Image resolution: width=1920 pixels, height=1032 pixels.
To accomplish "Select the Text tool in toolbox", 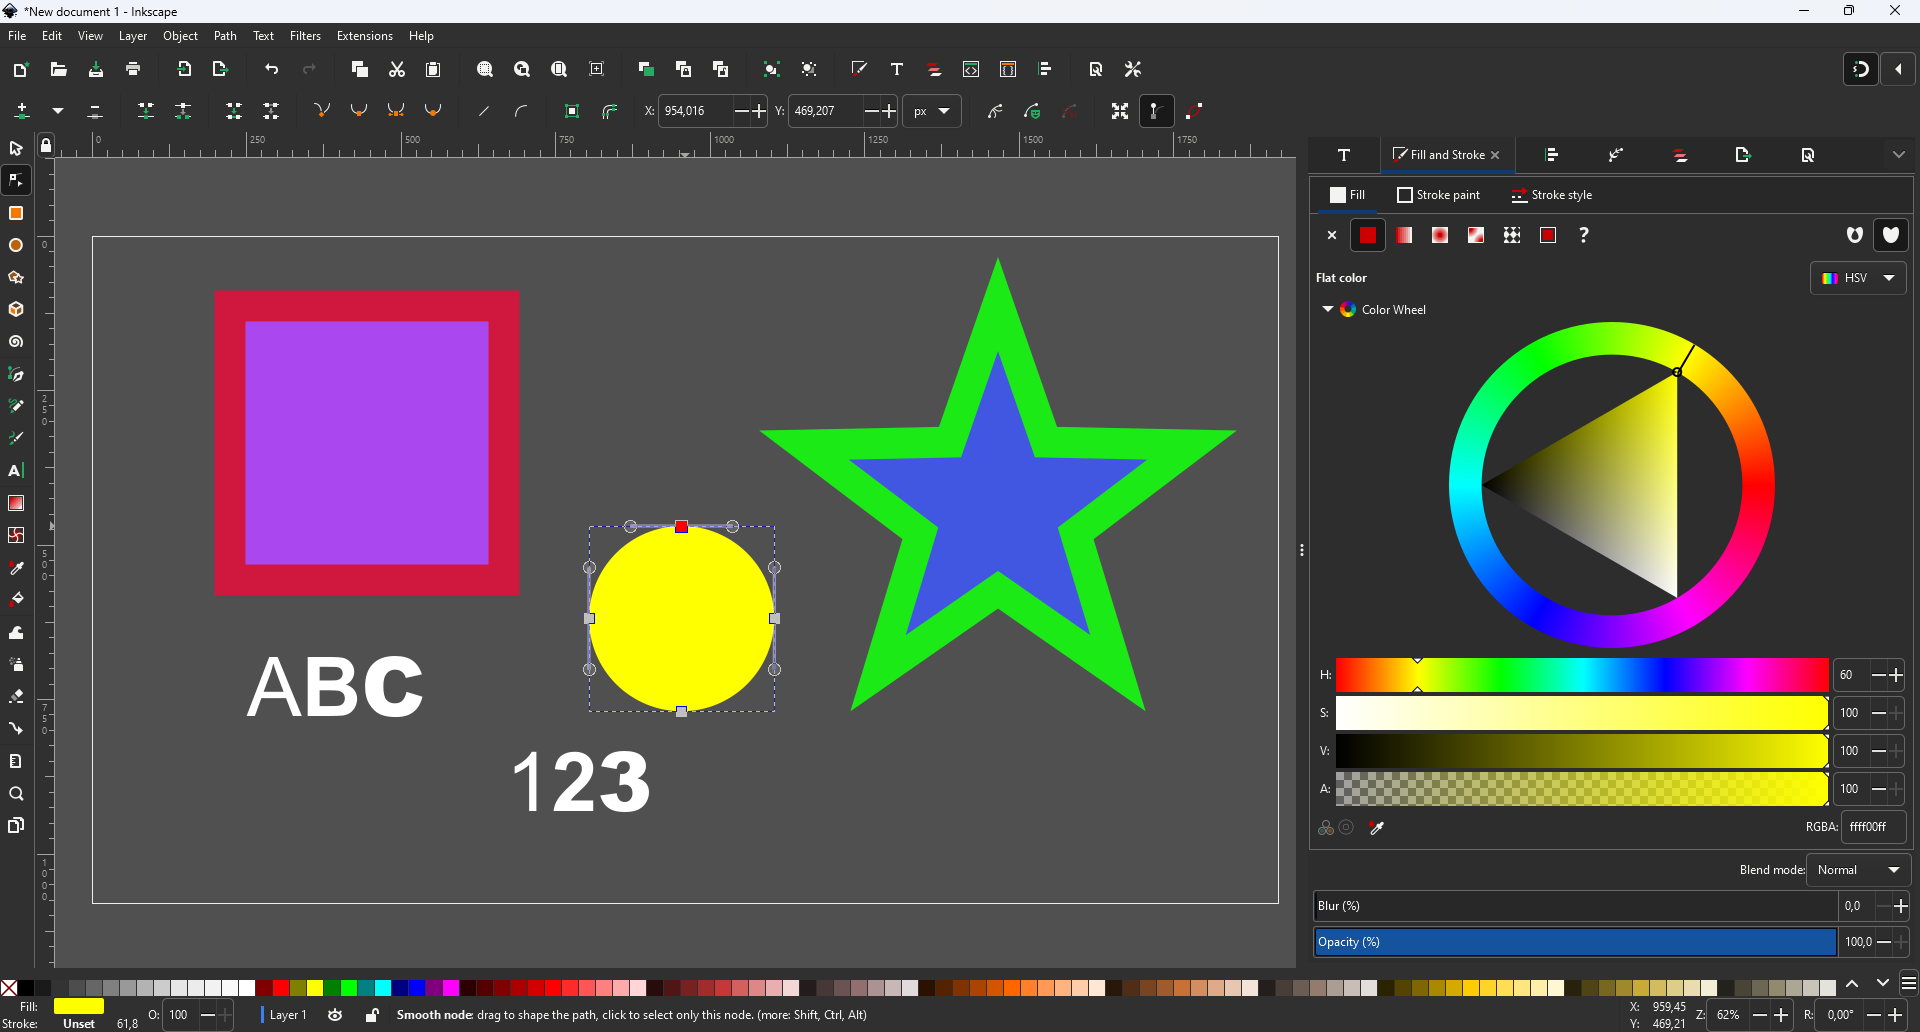I will pos(16,470).
